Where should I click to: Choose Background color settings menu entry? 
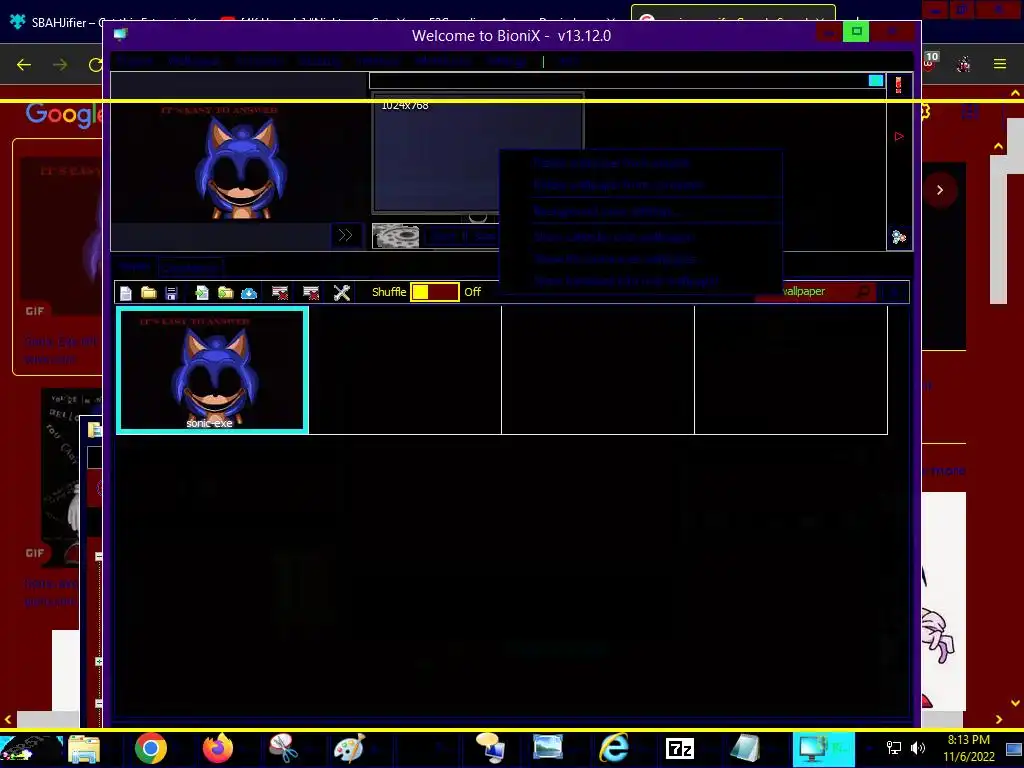tap(605, 212)
